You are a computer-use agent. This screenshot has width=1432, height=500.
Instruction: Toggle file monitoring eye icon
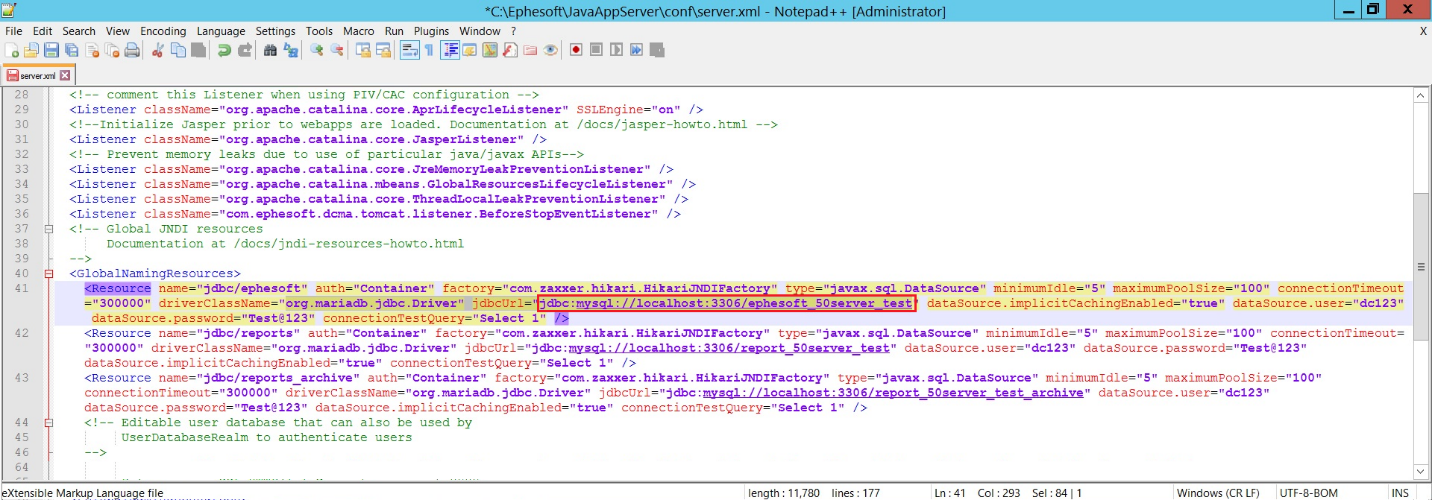[550, 50]
